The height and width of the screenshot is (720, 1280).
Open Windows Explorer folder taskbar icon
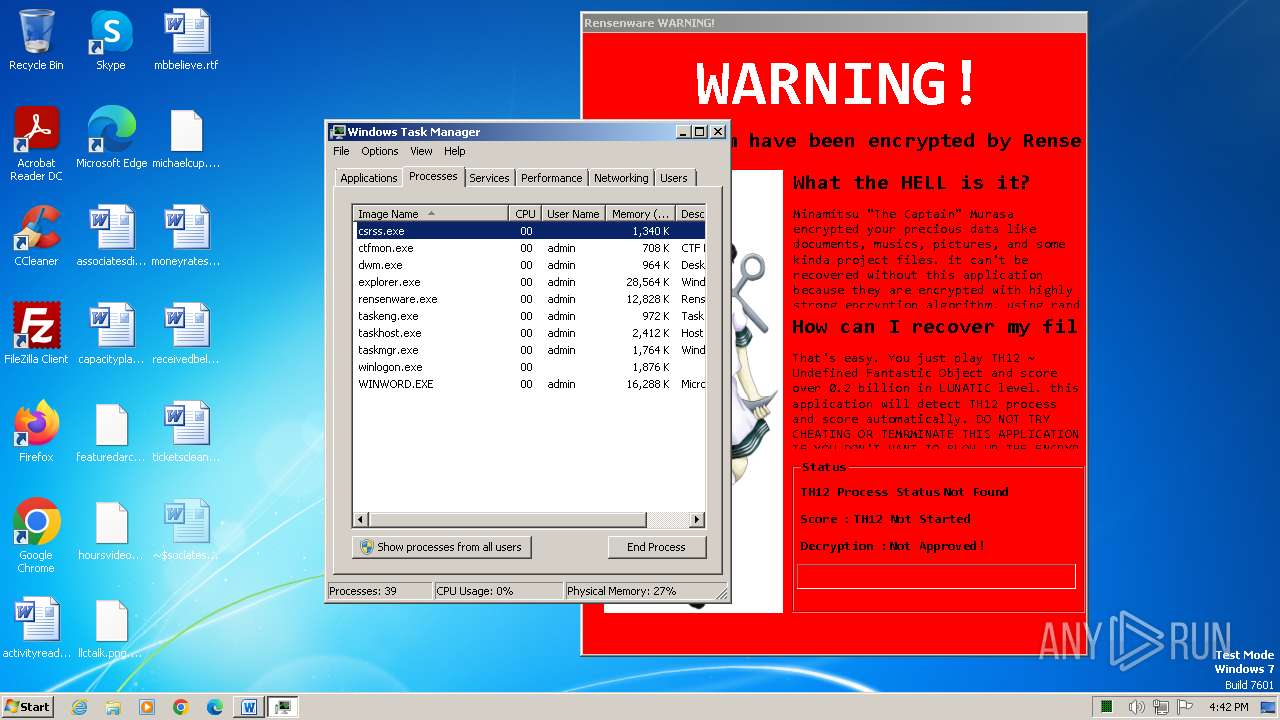113,707
